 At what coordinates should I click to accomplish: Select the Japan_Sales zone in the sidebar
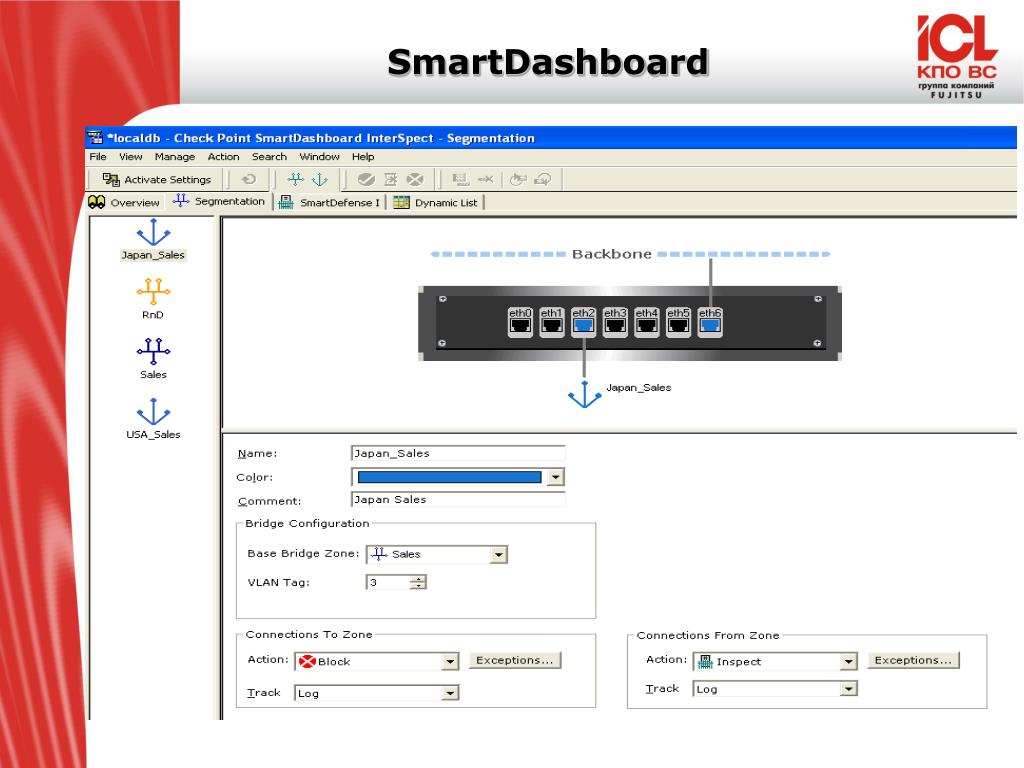coord(153,240)
